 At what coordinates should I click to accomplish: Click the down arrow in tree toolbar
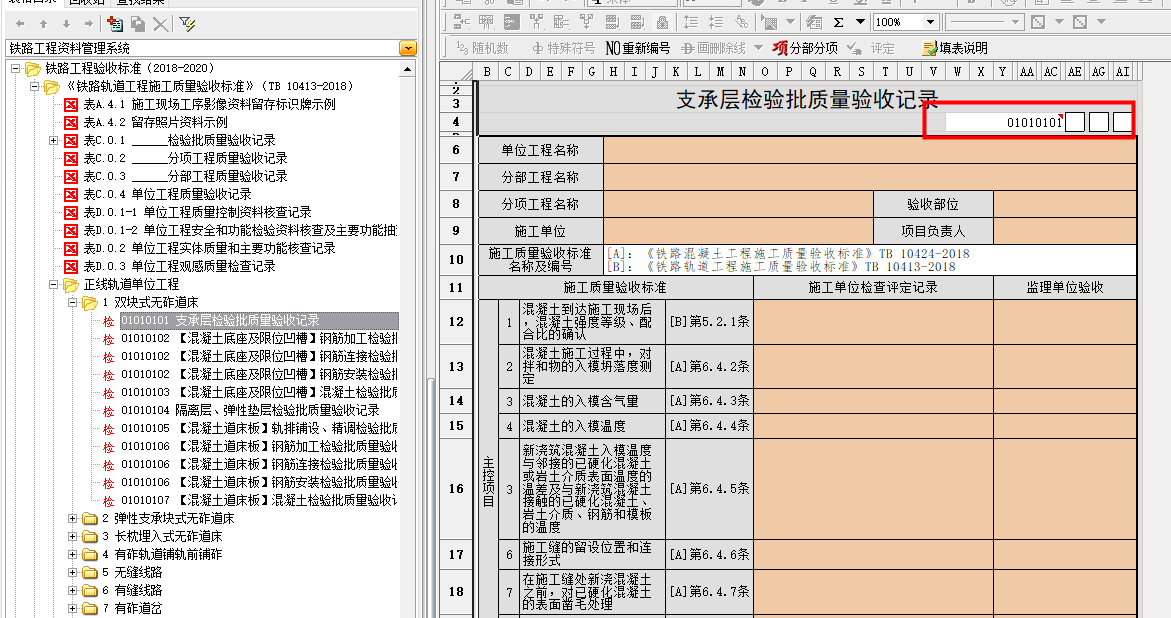tap(66, 25)
